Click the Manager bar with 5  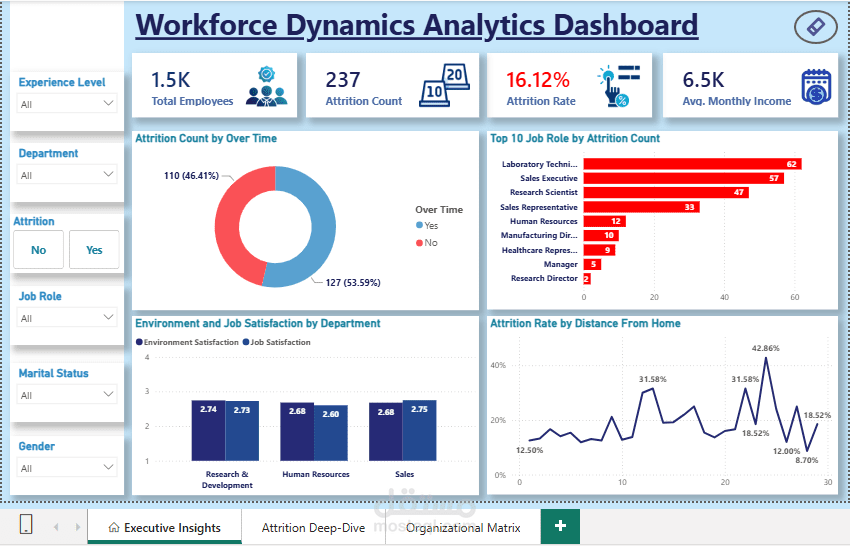(x=592, y=264)
